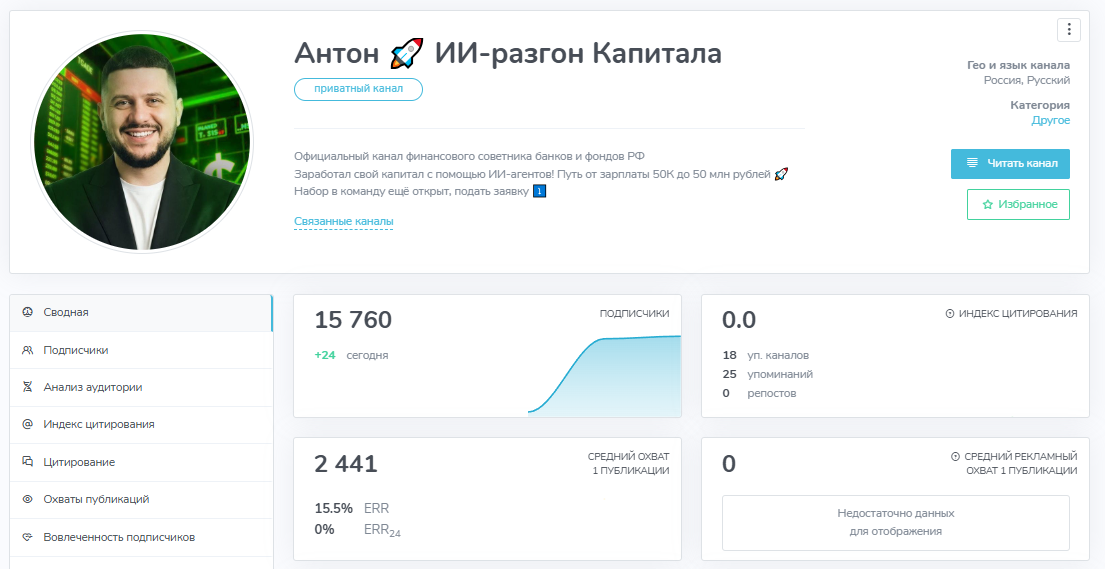Click the Гео и язык канала label
1105x569 pixels.
1018,65
